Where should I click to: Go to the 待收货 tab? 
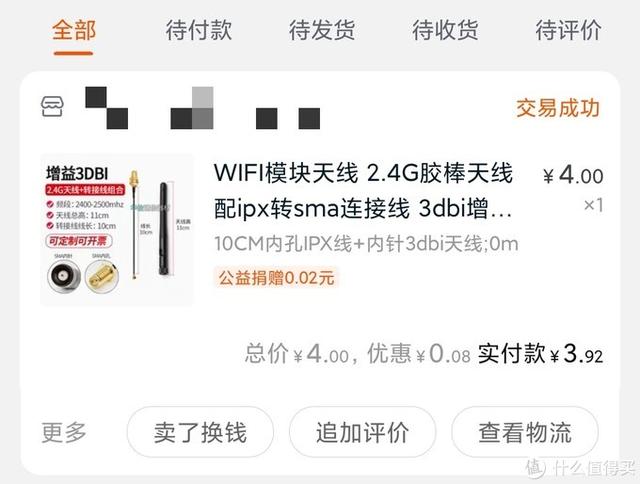point(445,30)
